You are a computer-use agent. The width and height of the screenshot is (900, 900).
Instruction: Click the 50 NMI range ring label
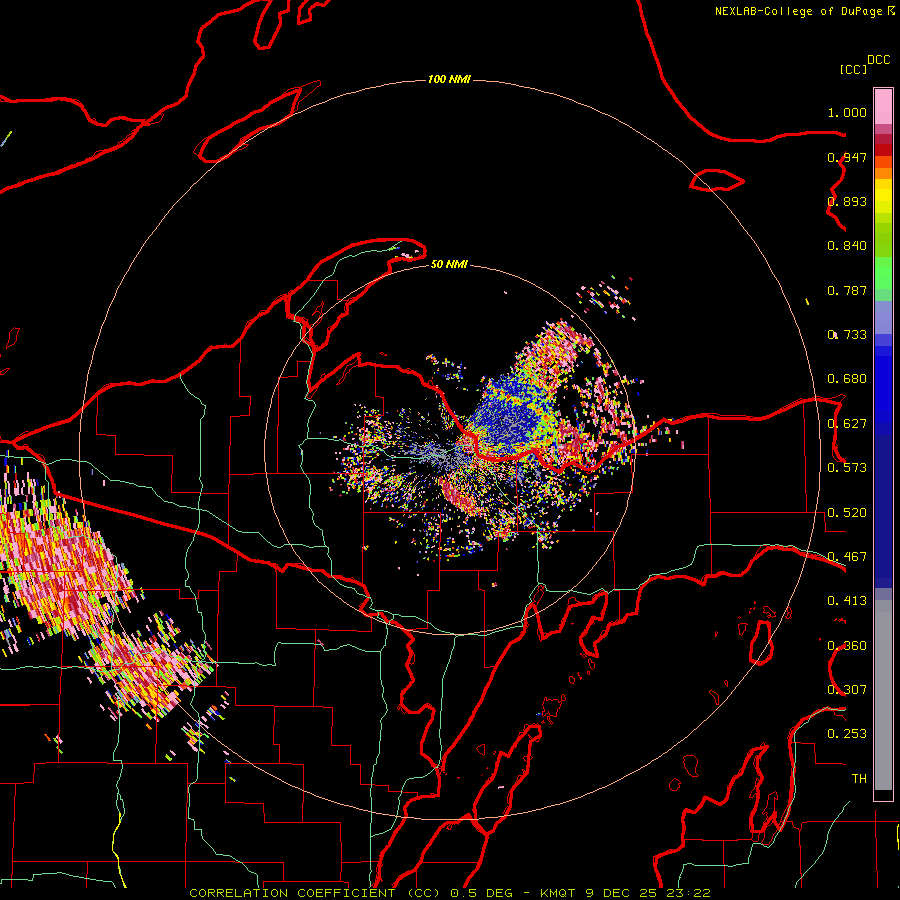(x=449, y=264)
